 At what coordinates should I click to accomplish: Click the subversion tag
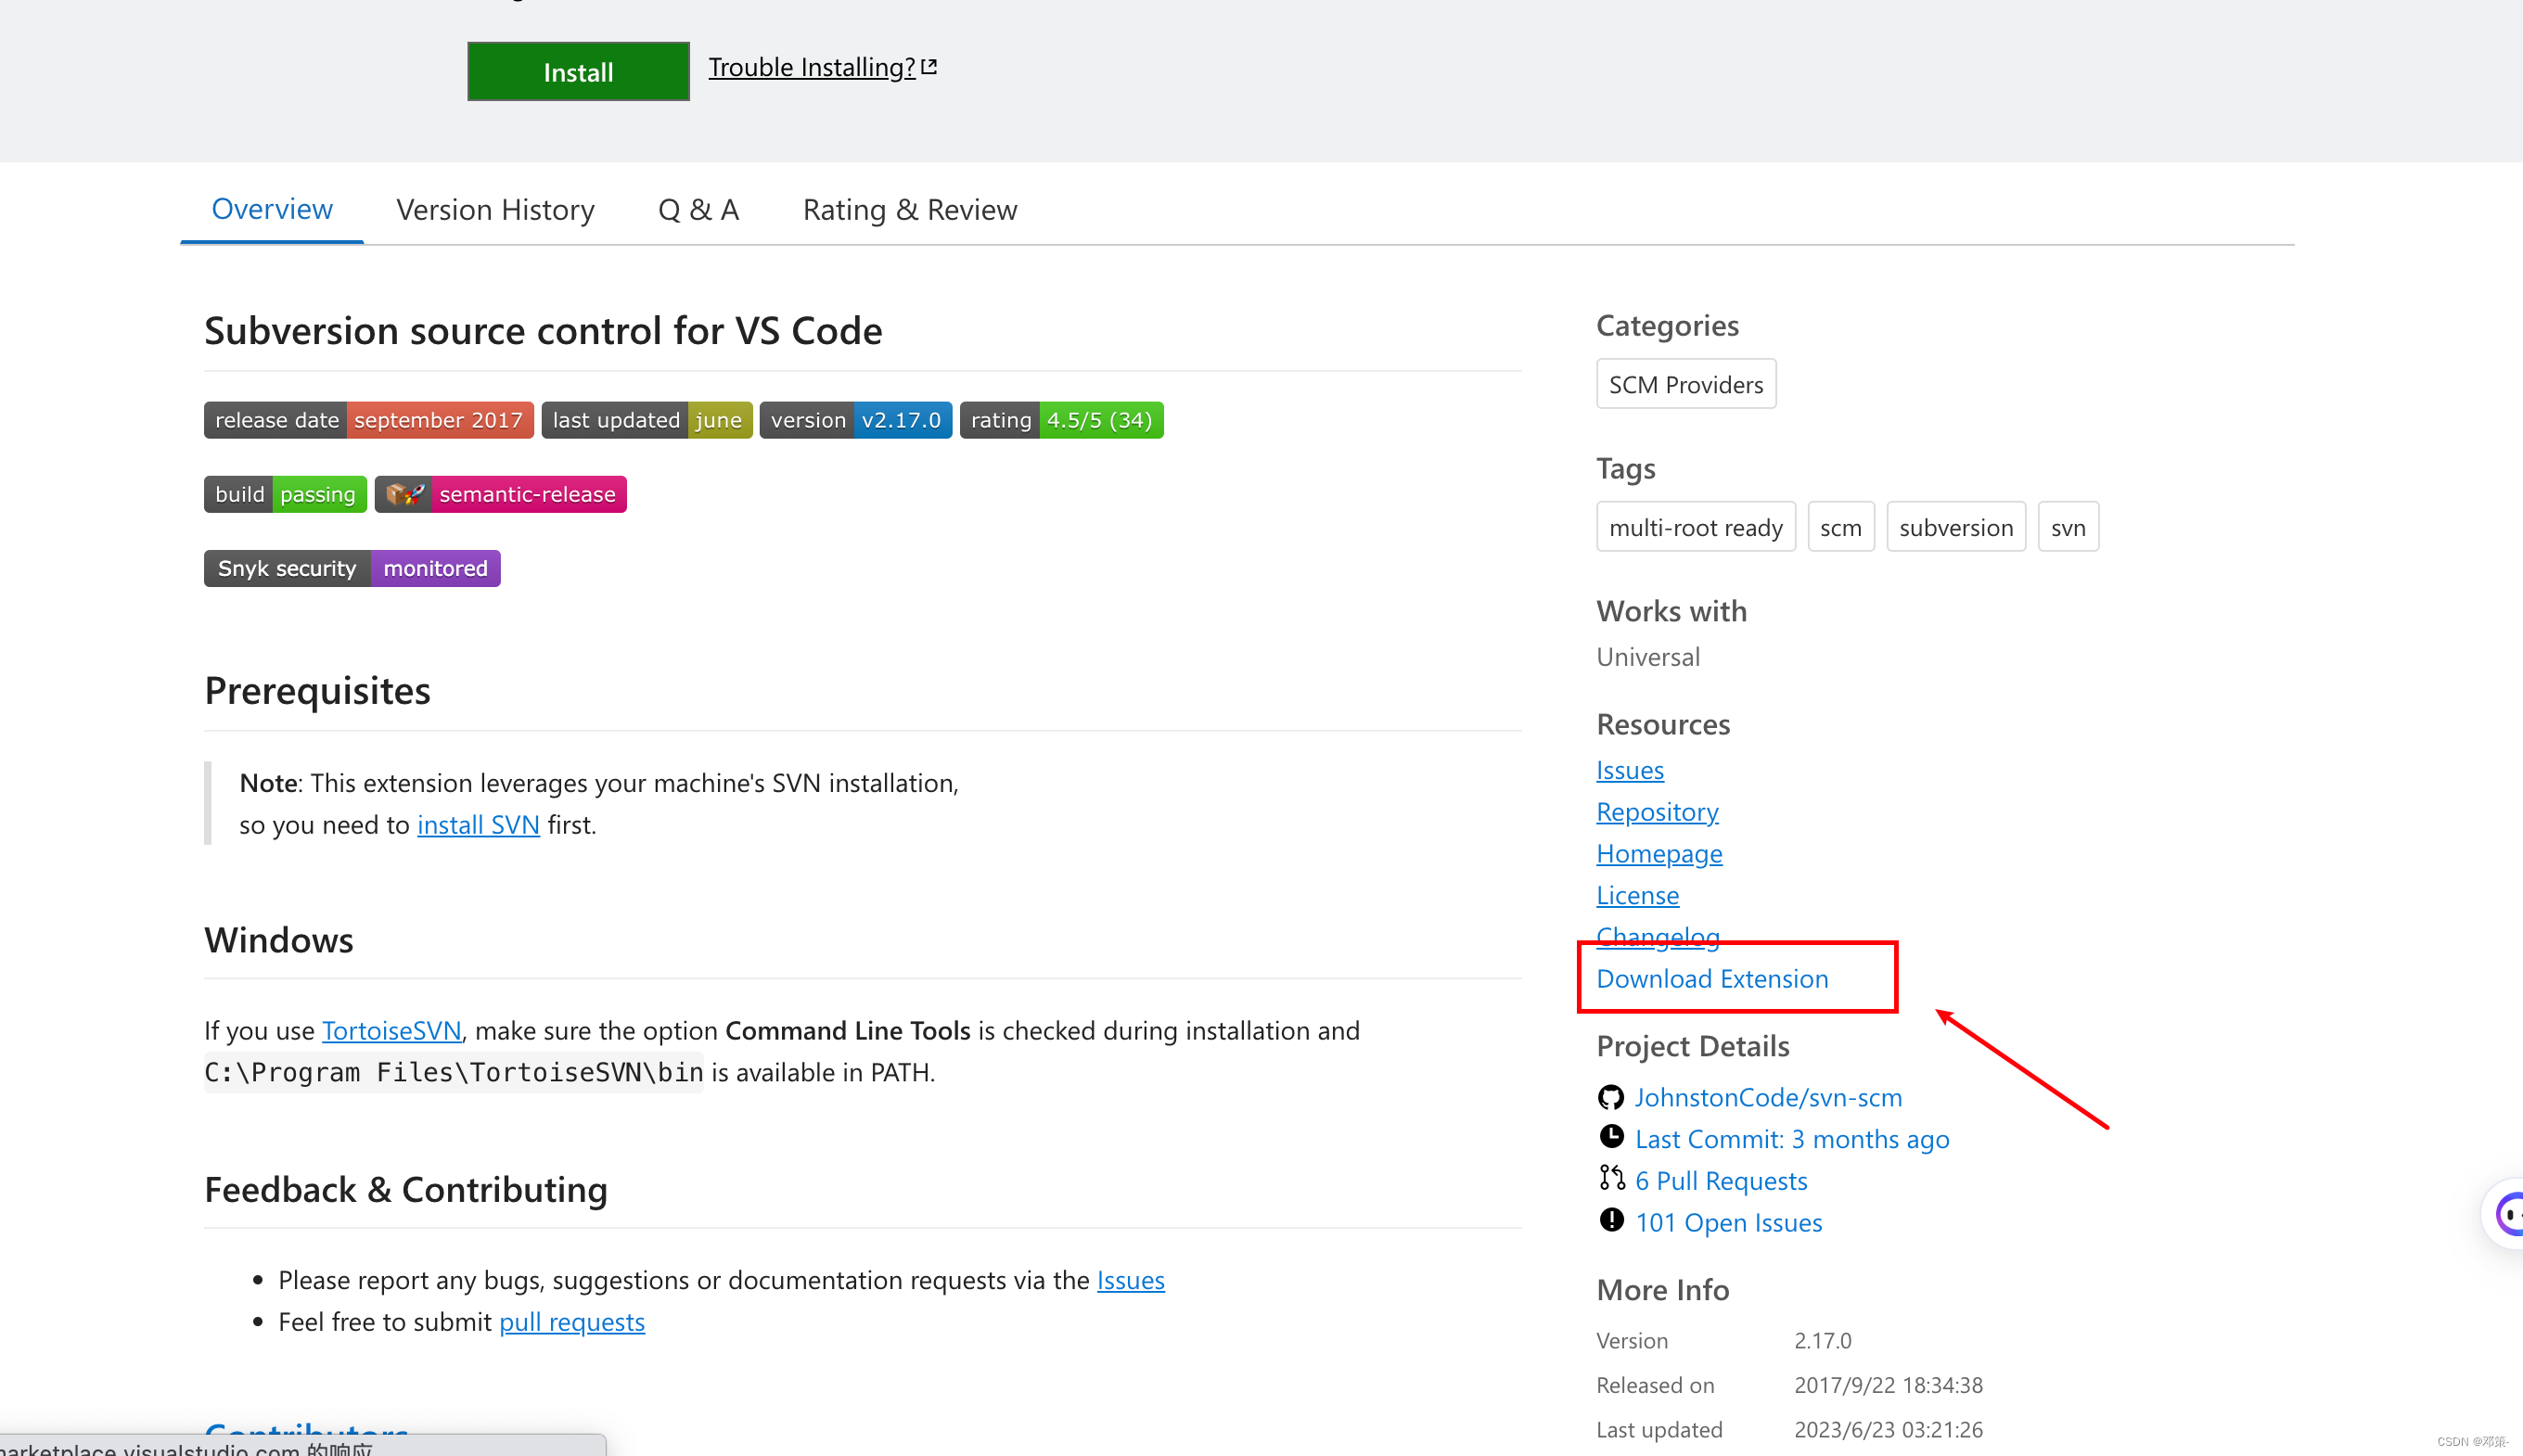[1955, 527]
